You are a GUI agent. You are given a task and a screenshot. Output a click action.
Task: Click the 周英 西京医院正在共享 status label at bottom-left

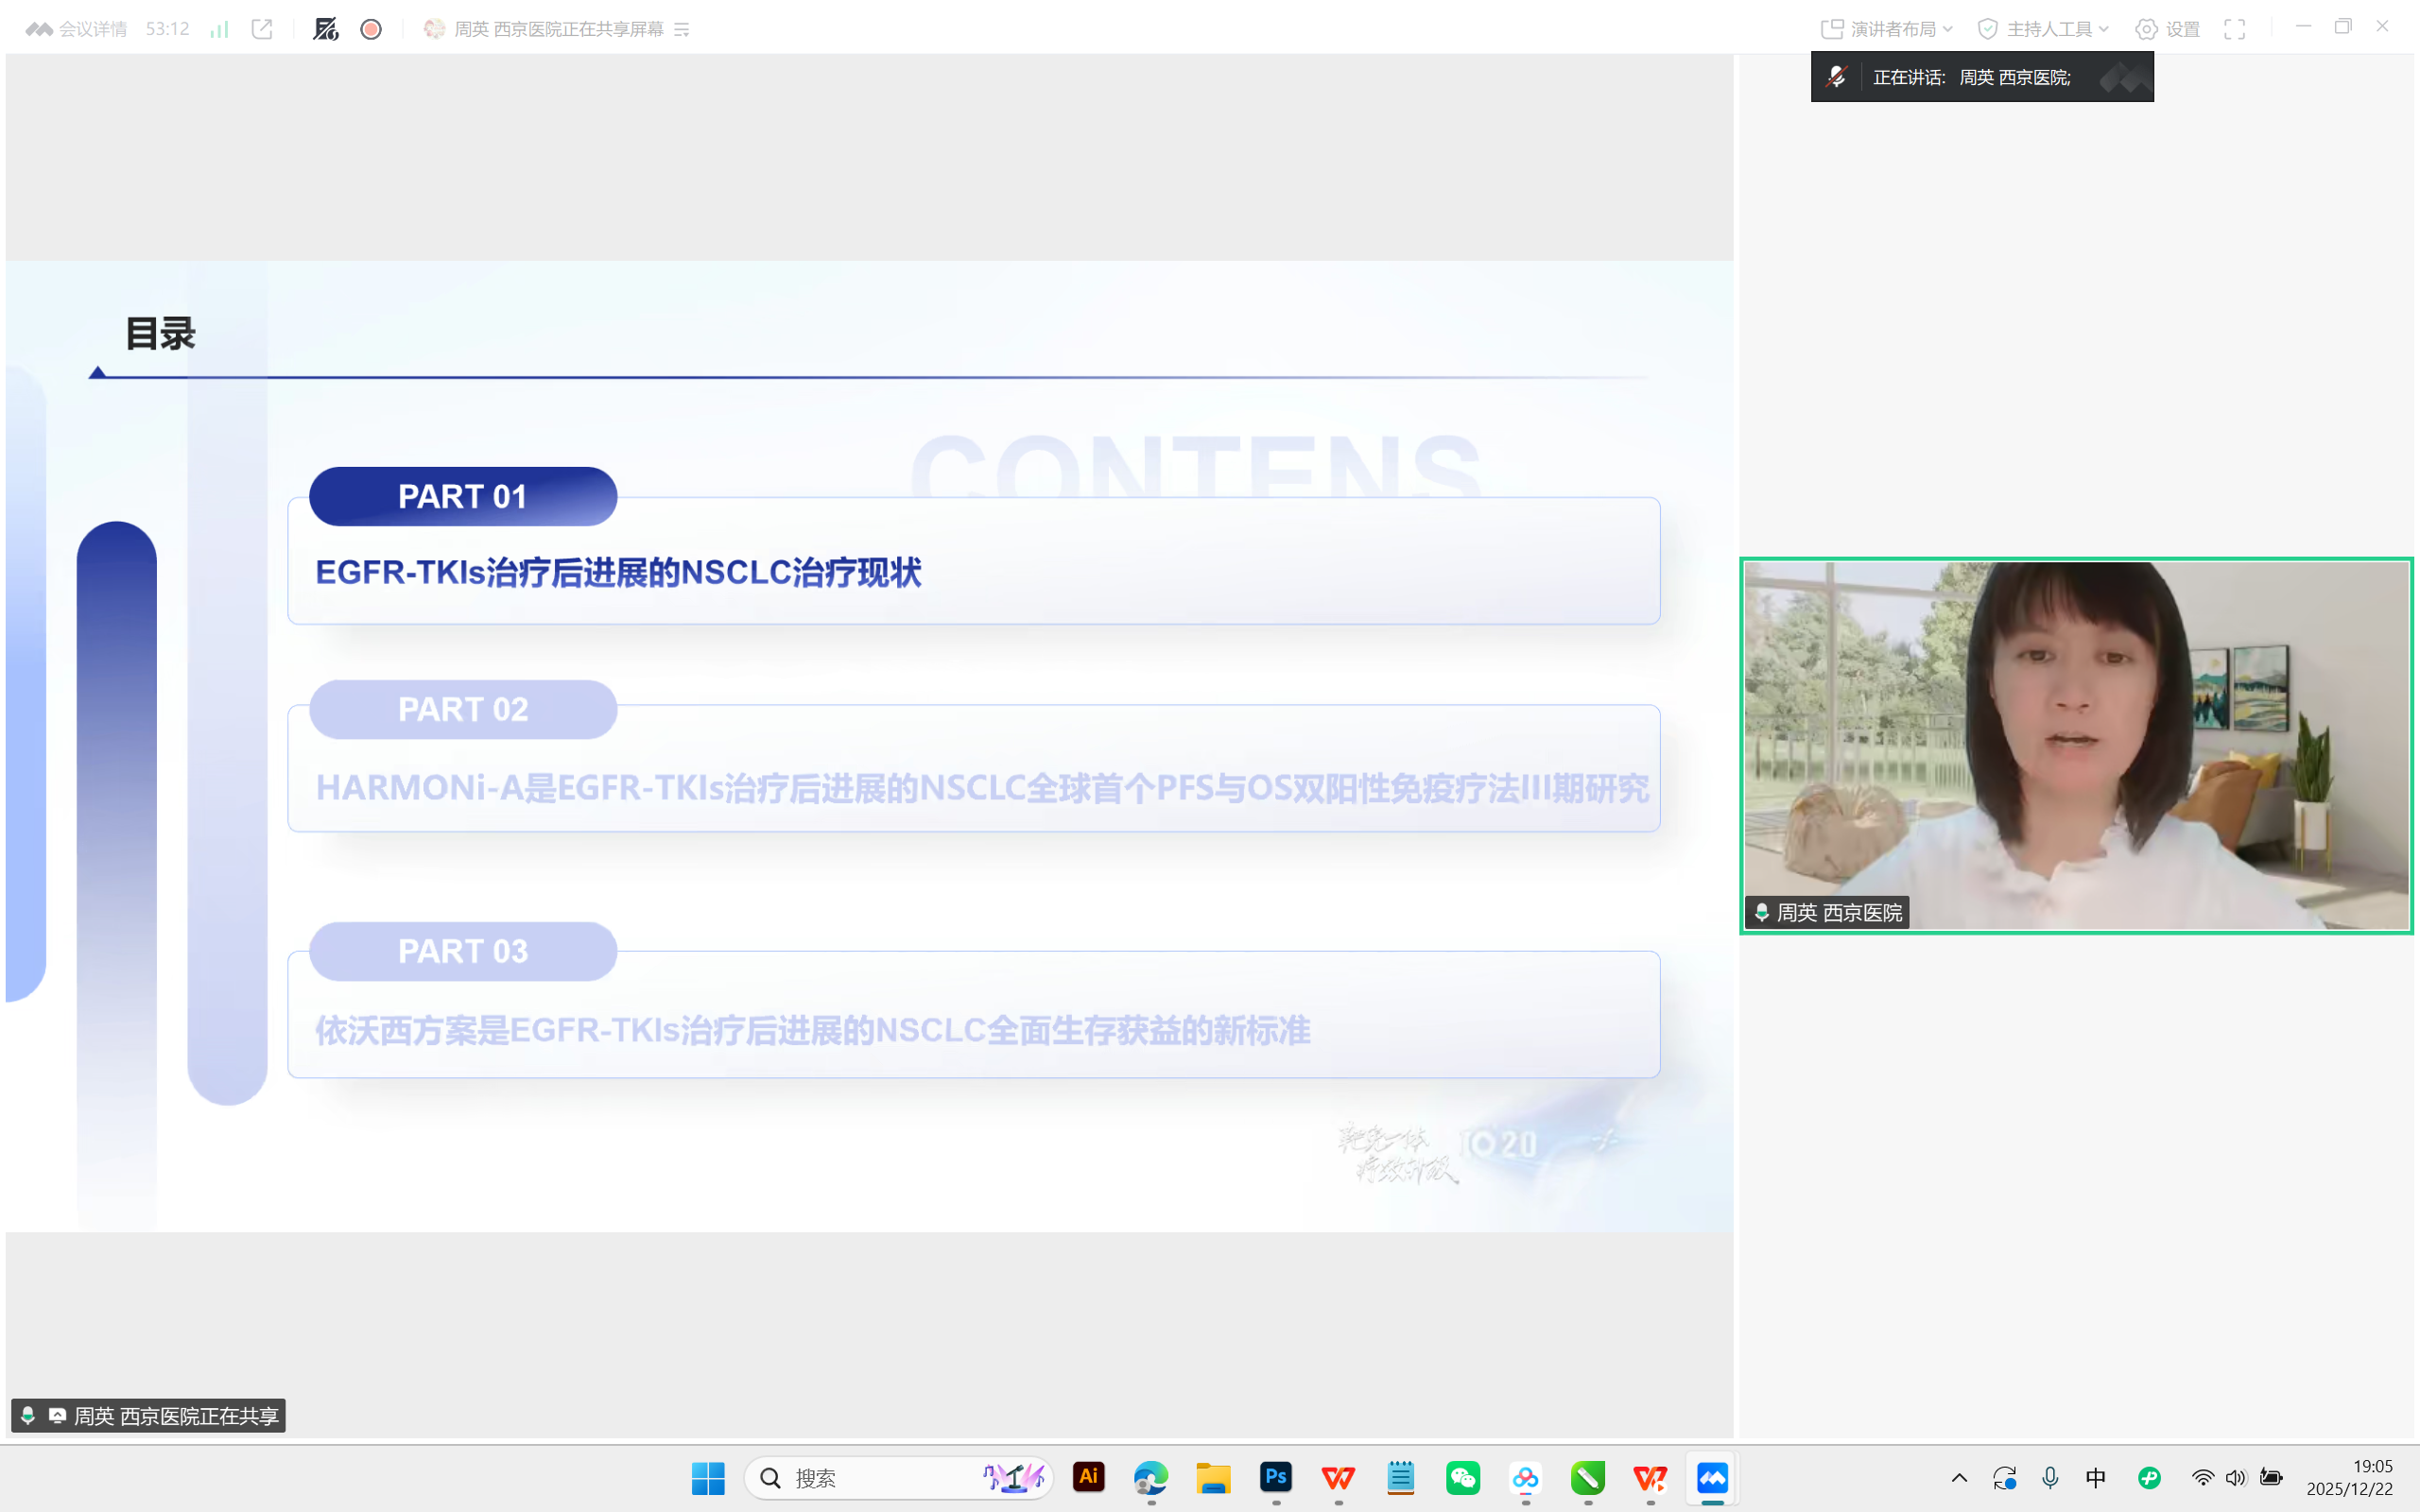pos(149,1415)
